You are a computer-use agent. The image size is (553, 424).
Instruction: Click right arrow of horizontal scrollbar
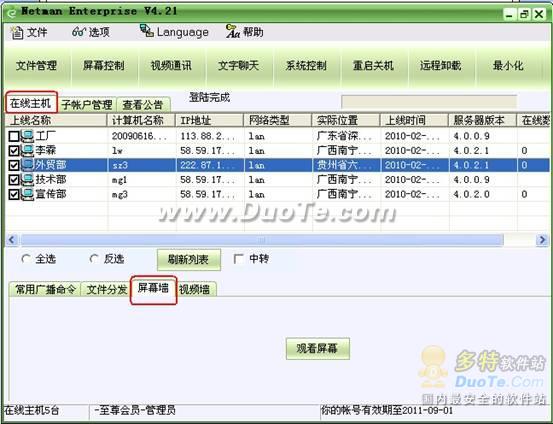[542, 240]
